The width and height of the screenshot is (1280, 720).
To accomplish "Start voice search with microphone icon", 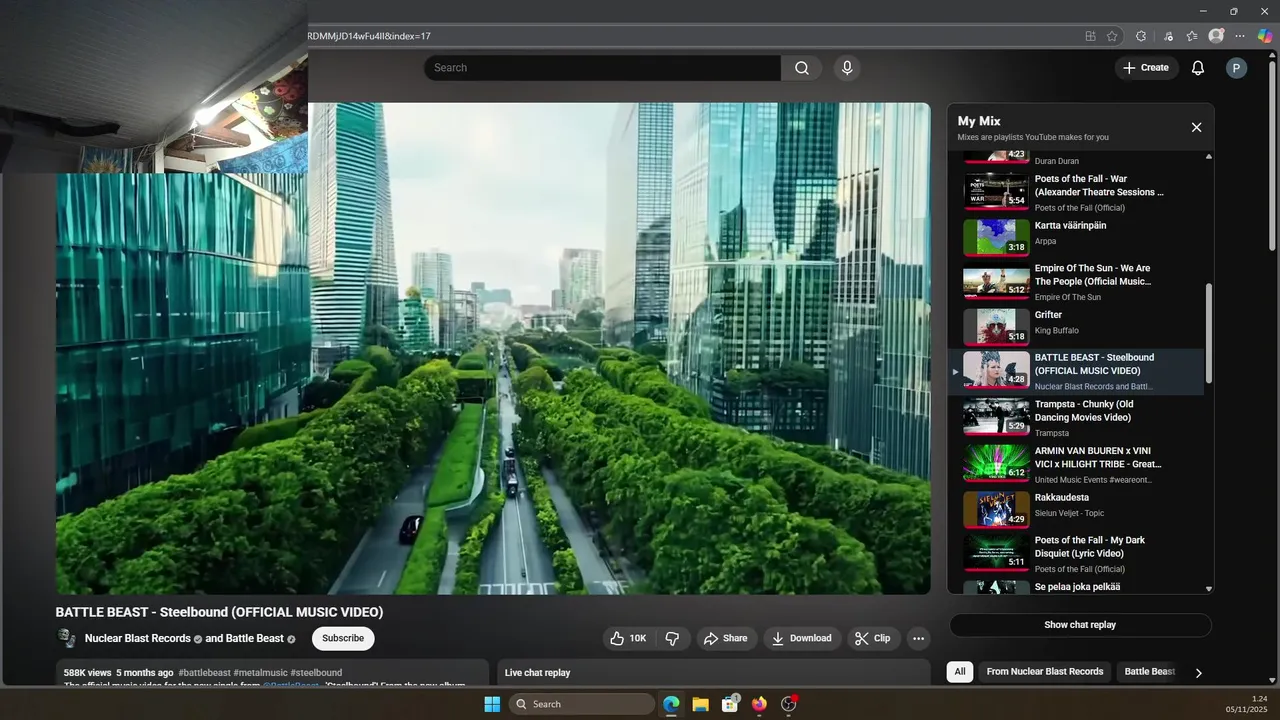I will click(847, 68).
